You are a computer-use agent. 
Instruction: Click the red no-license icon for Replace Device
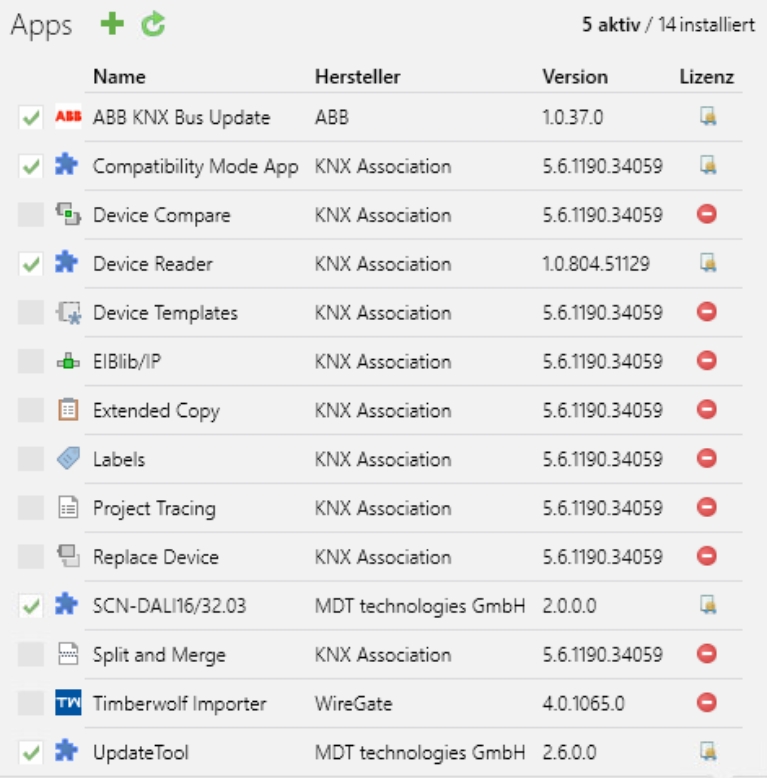[706, 556]
